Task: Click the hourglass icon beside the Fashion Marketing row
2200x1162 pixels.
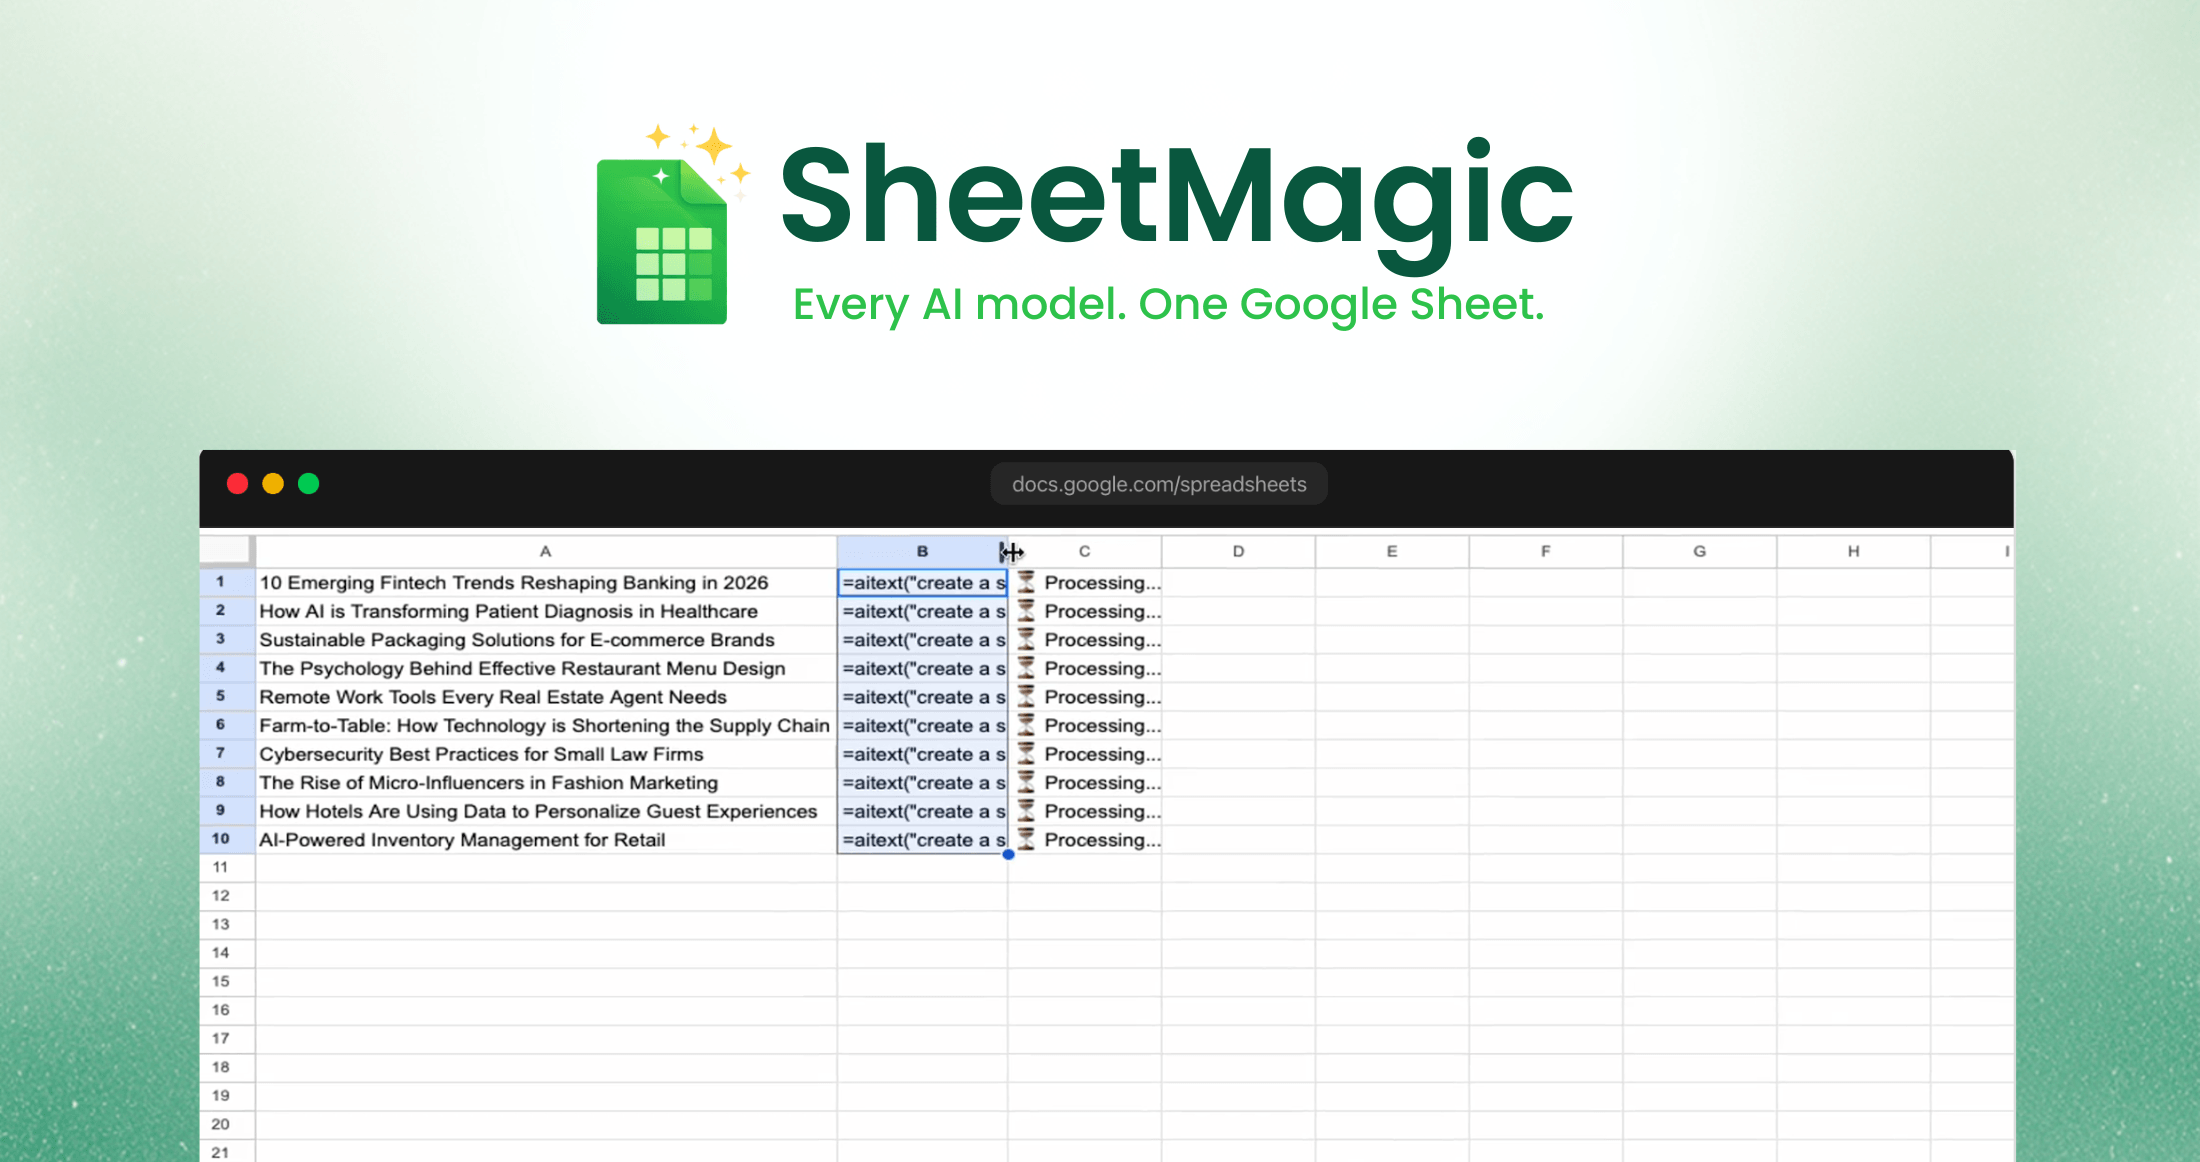Action: point(1024,783)
